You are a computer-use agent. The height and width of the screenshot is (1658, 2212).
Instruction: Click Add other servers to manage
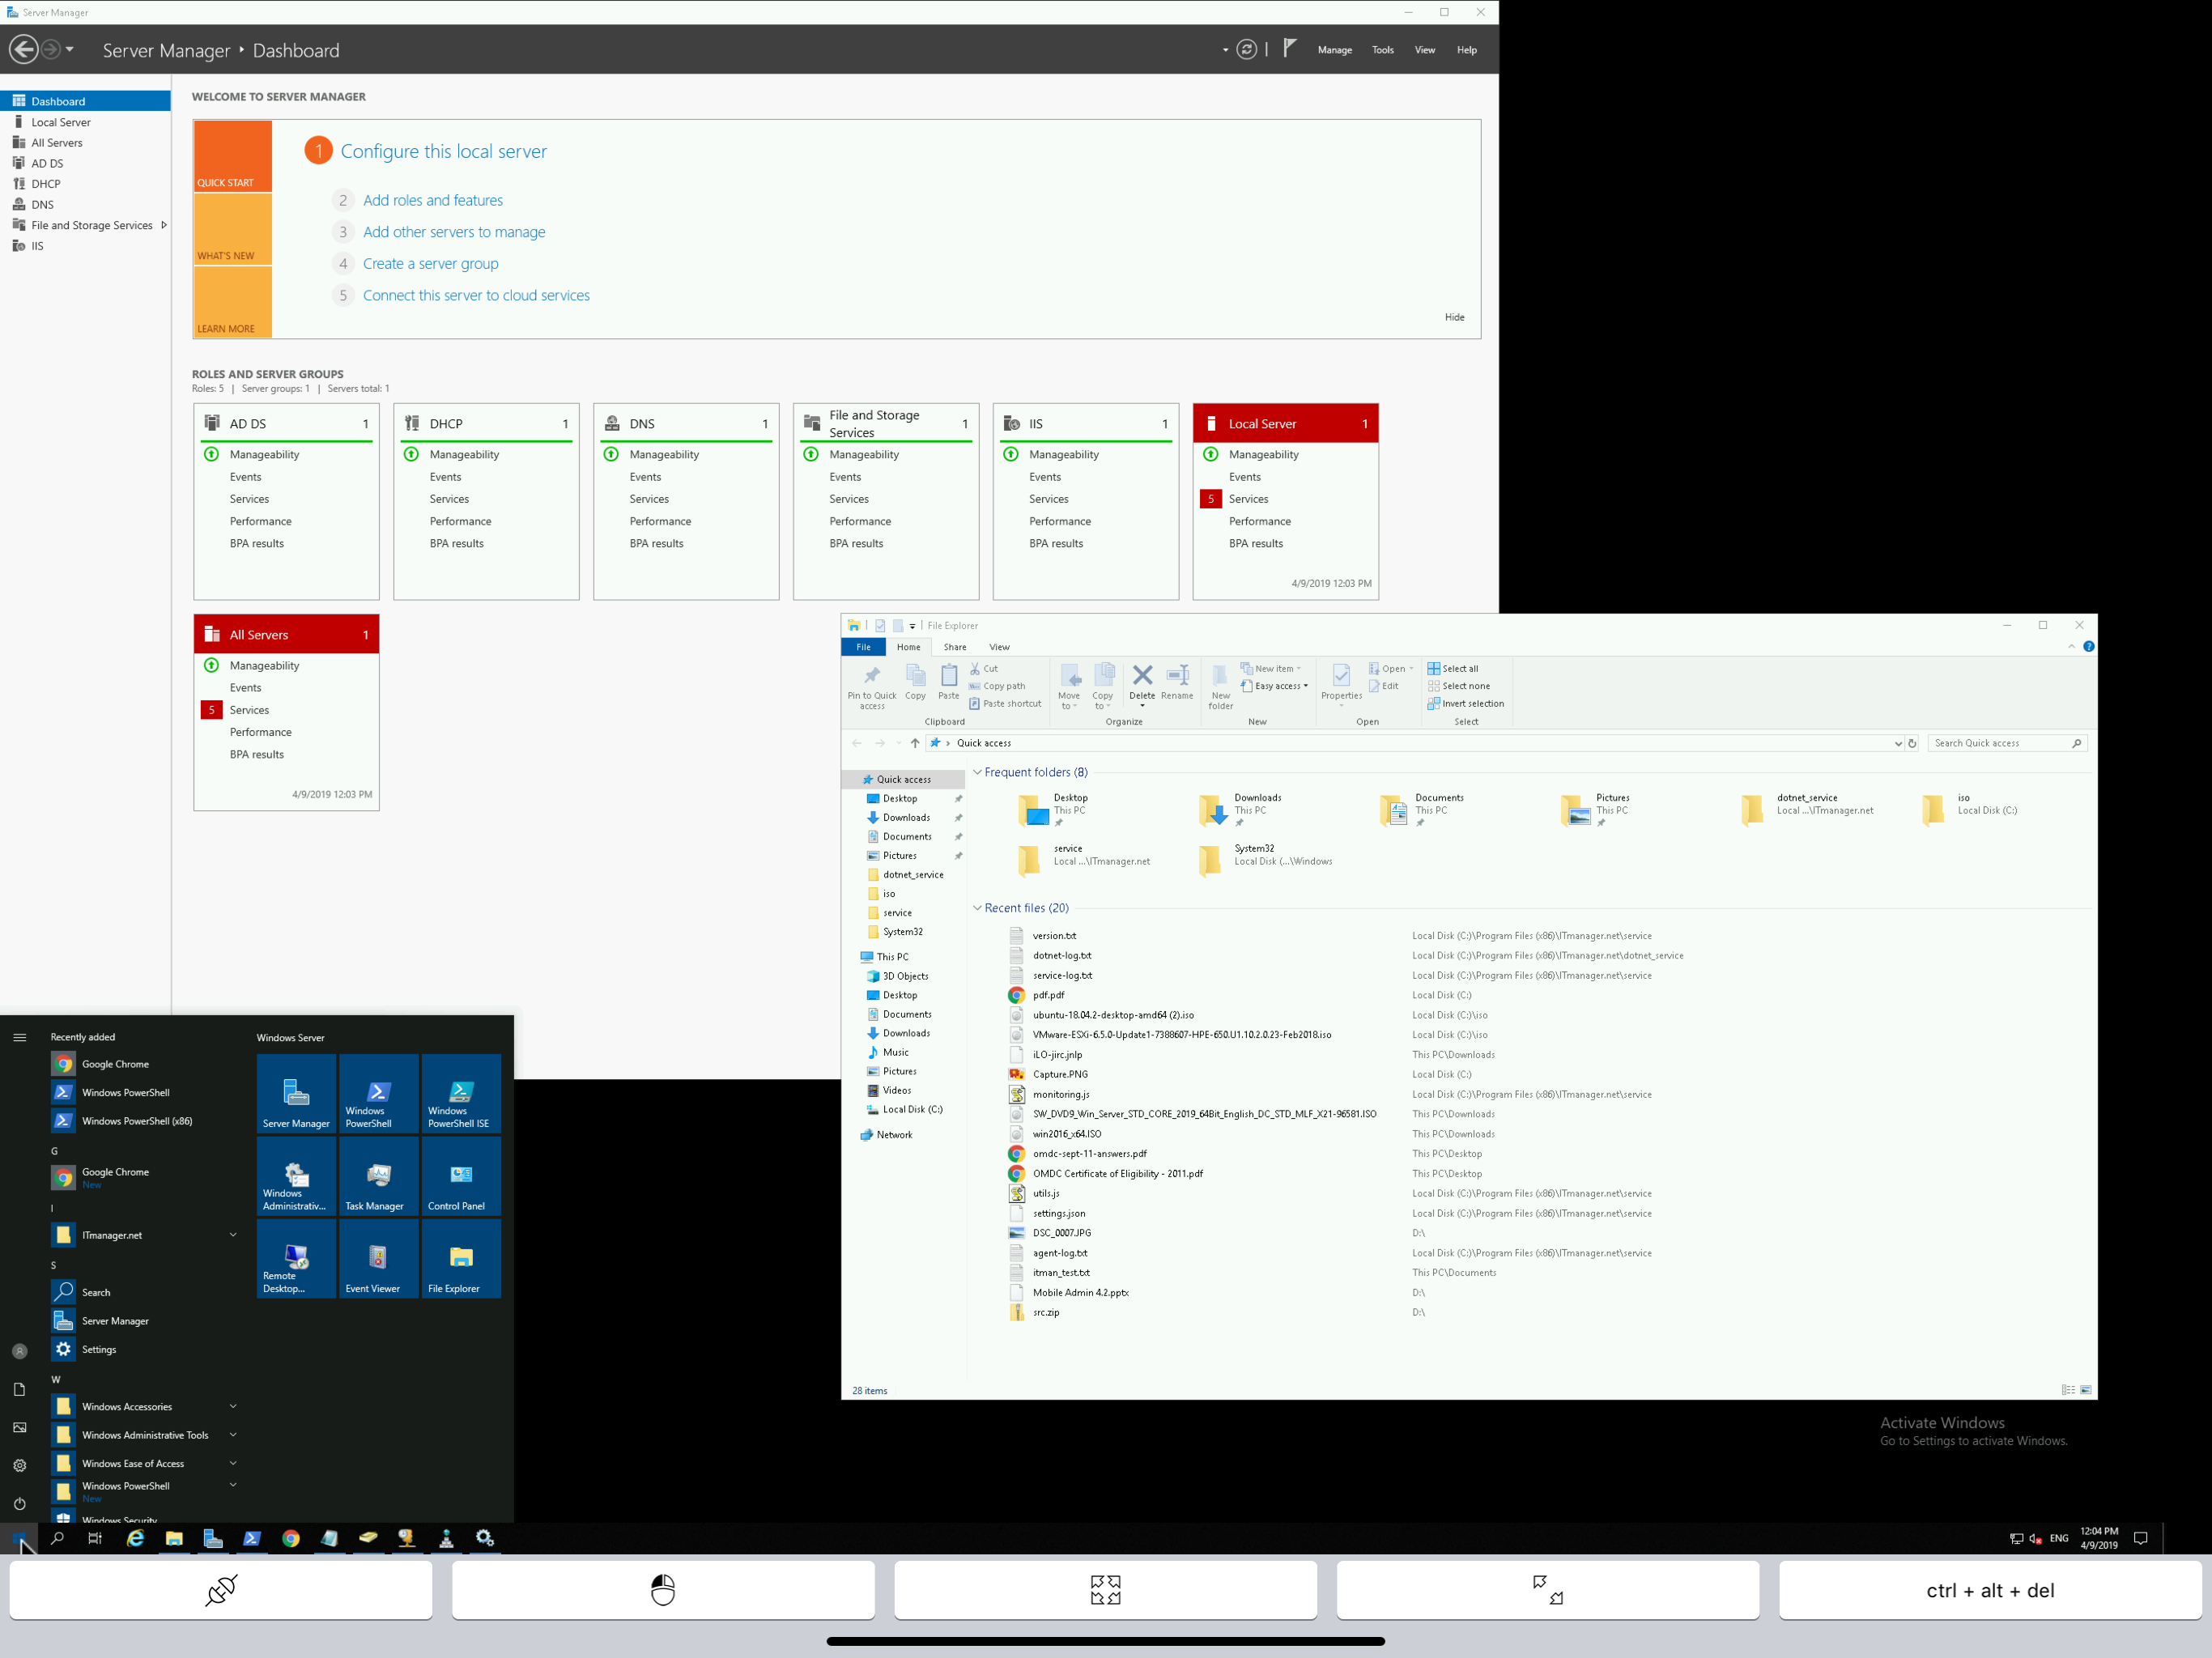pyautogui.click(x=454, y=232)
